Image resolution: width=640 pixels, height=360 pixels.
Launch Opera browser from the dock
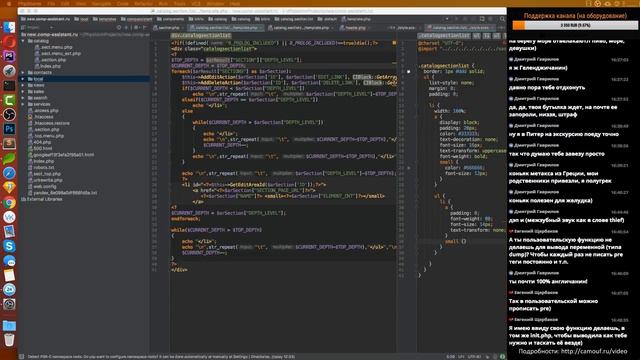(x=9, y=42)
